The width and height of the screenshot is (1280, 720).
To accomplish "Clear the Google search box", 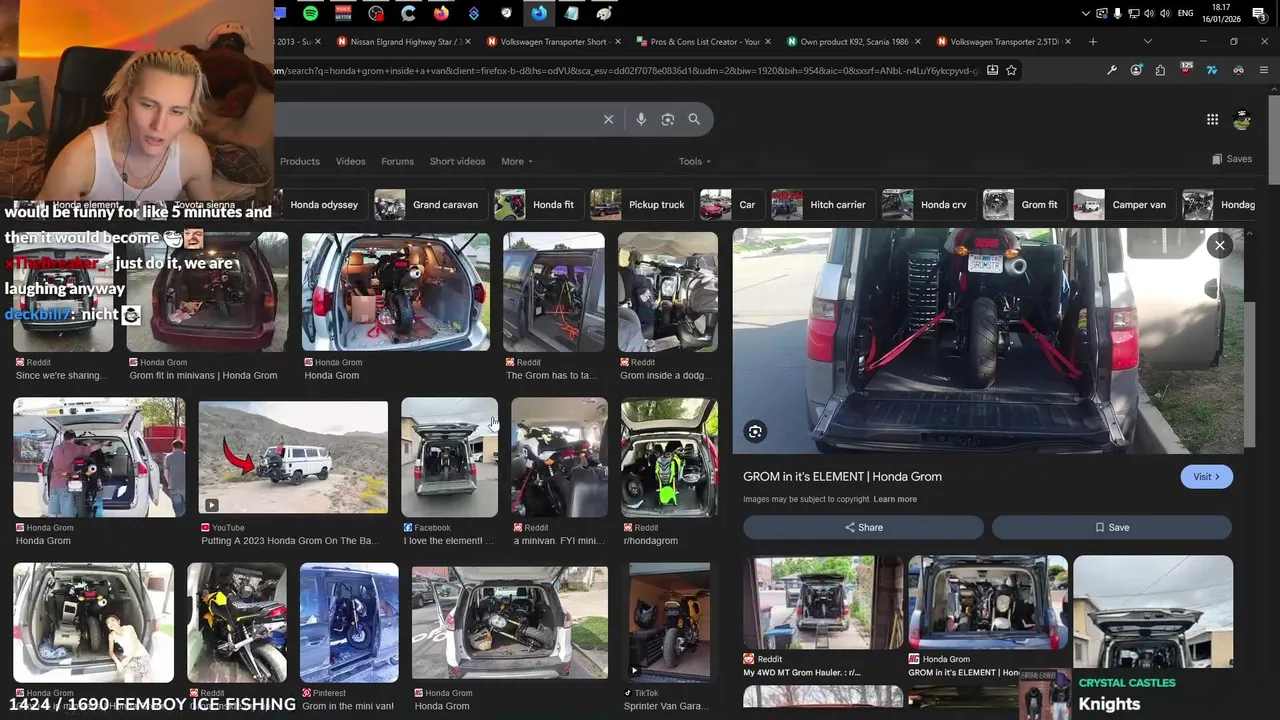I will pyautogui.click(x=608, y=119).
